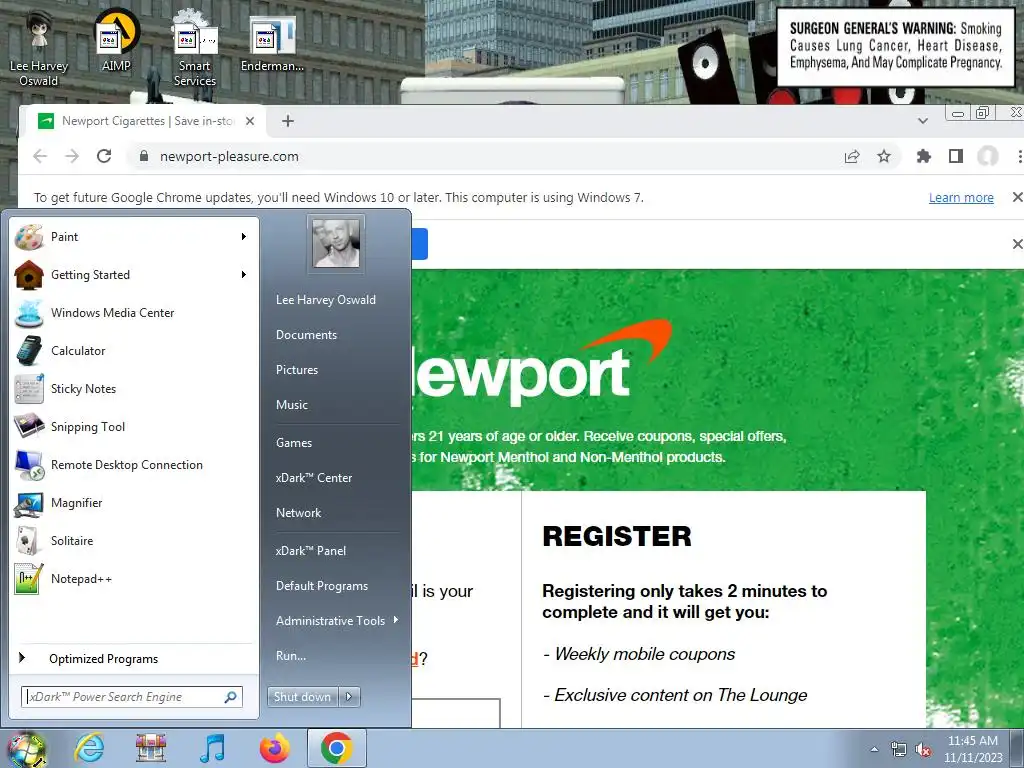Dismiss the Chrome update notice

pos(1017,197)
